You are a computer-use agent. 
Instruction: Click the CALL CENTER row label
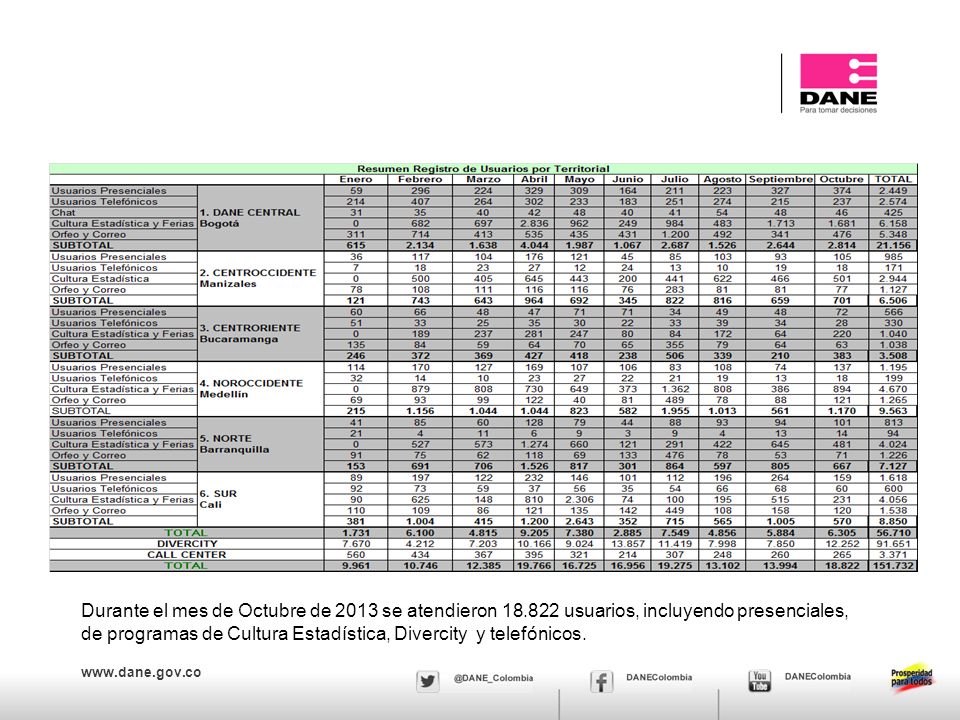pyautogui.click(x=187, y=555)
